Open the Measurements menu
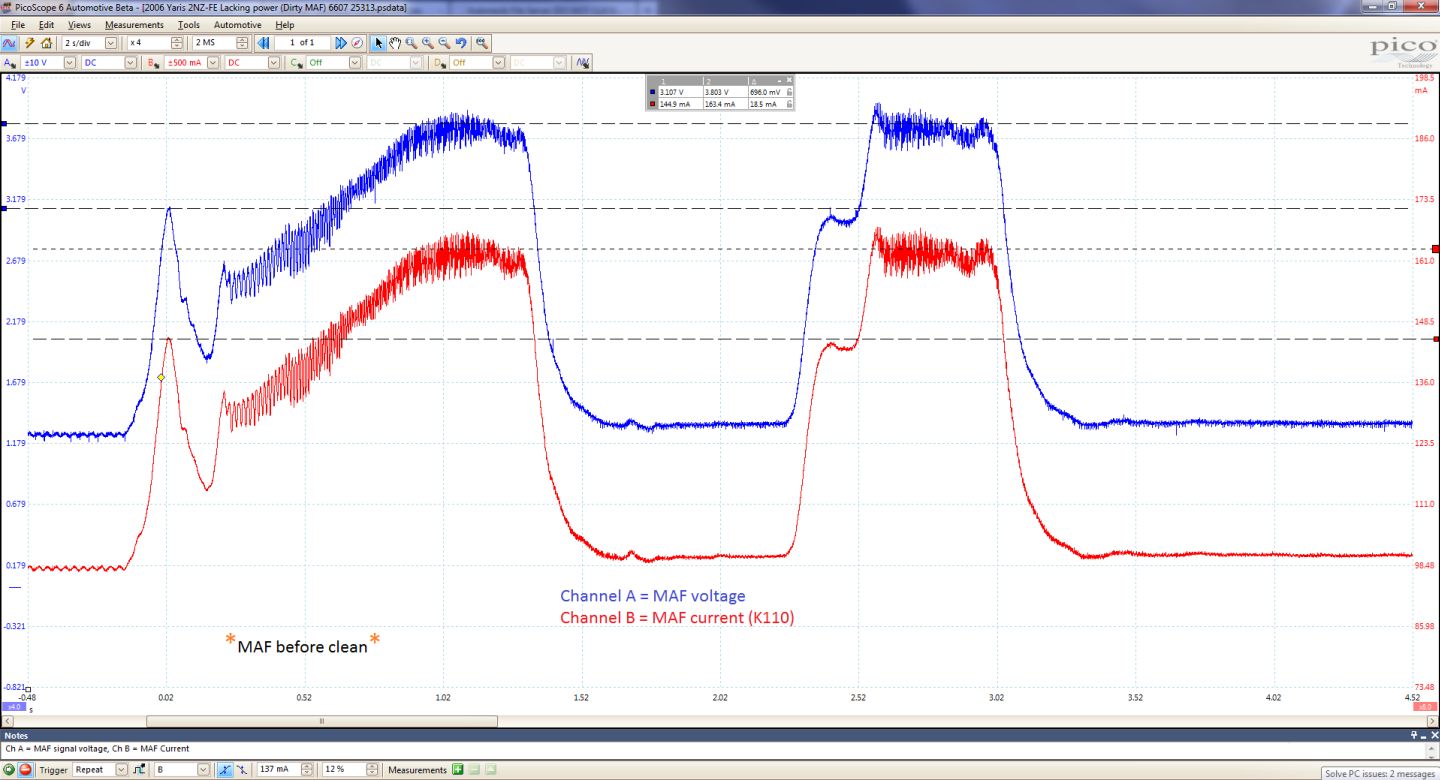 134,24
